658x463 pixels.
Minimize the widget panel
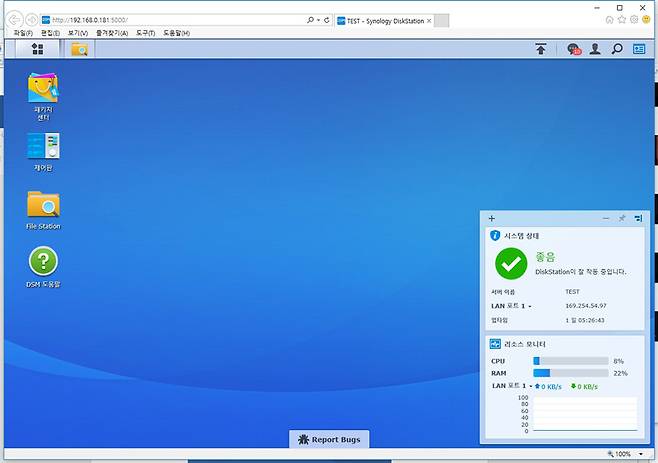point(606,218)
